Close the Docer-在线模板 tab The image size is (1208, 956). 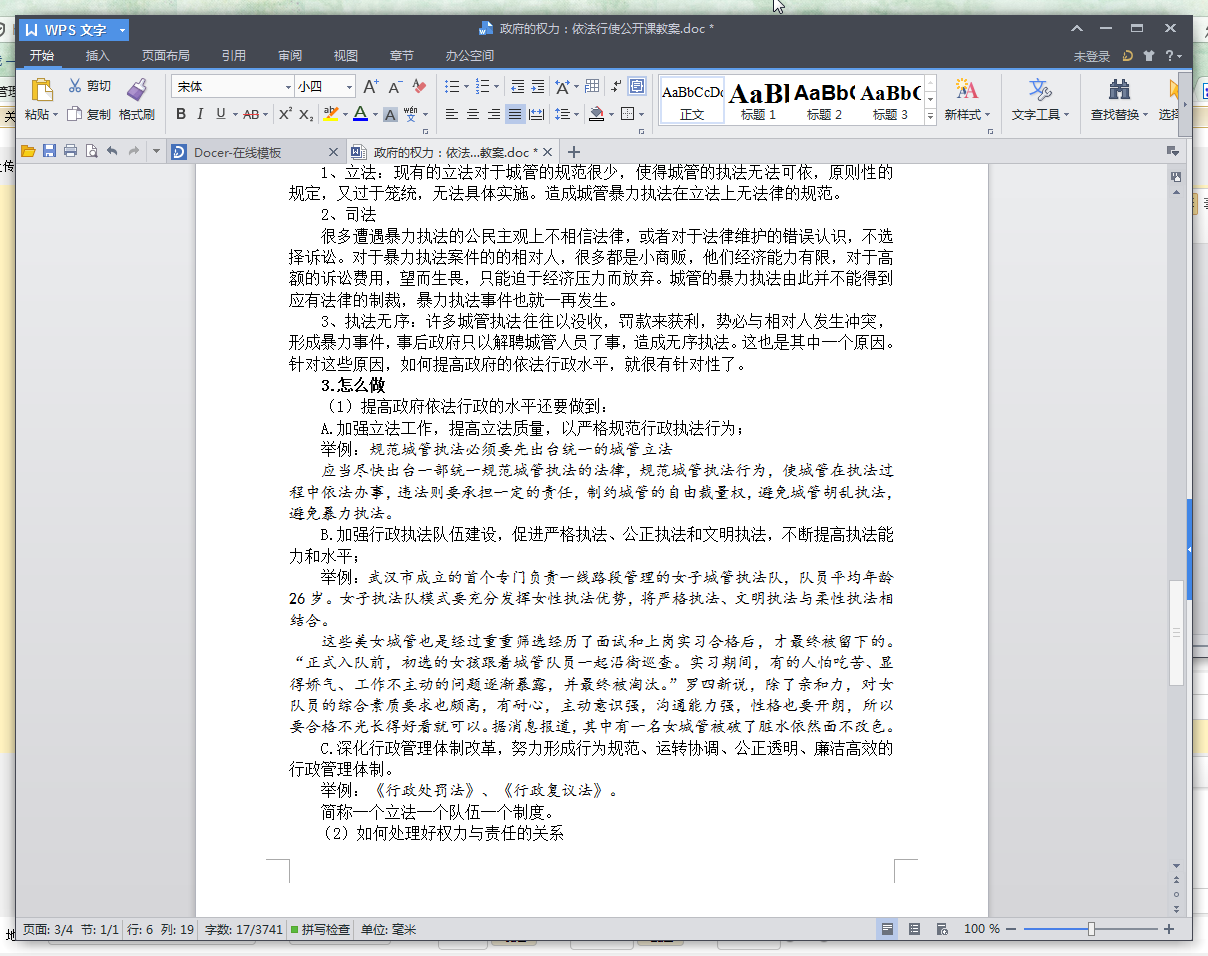pyautogui.click(x=334, y=152)
